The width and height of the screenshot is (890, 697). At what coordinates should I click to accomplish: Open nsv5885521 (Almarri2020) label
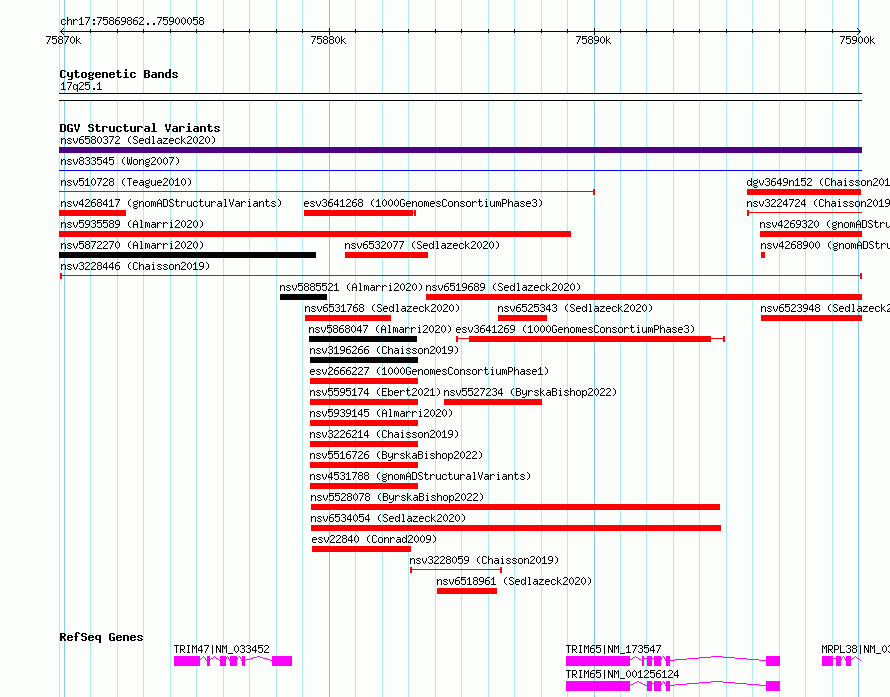tap(351, 287)
